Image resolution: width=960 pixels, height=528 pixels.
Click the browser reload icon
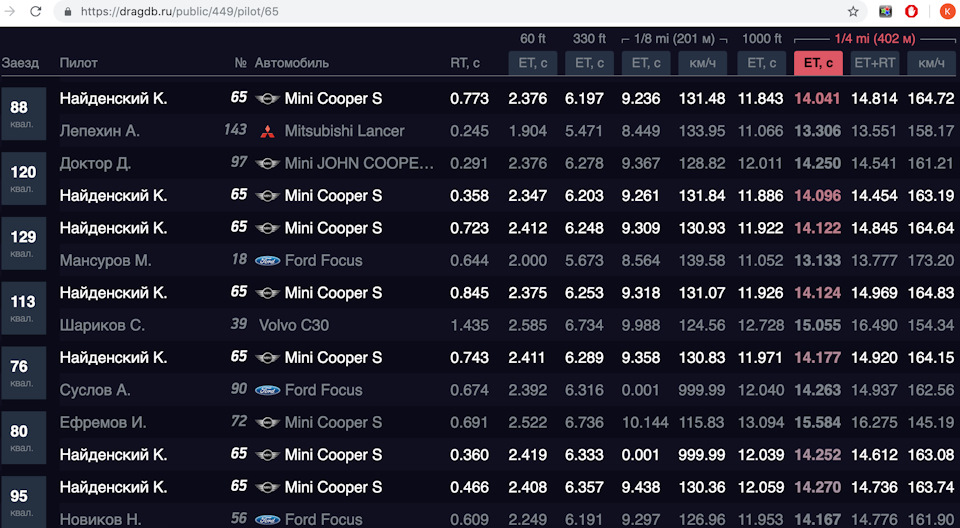coord(36,12)
